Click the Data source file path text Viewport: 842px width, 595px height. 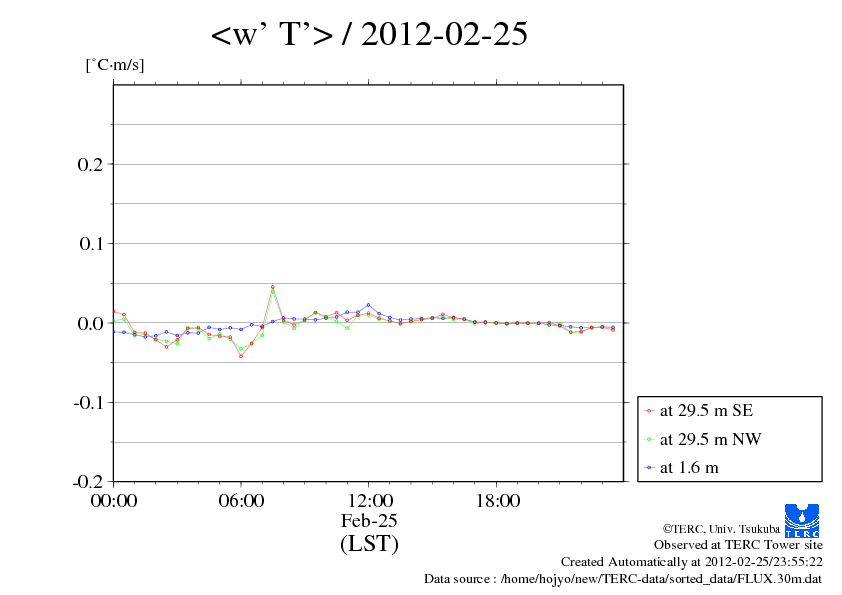tap(623, 579)
